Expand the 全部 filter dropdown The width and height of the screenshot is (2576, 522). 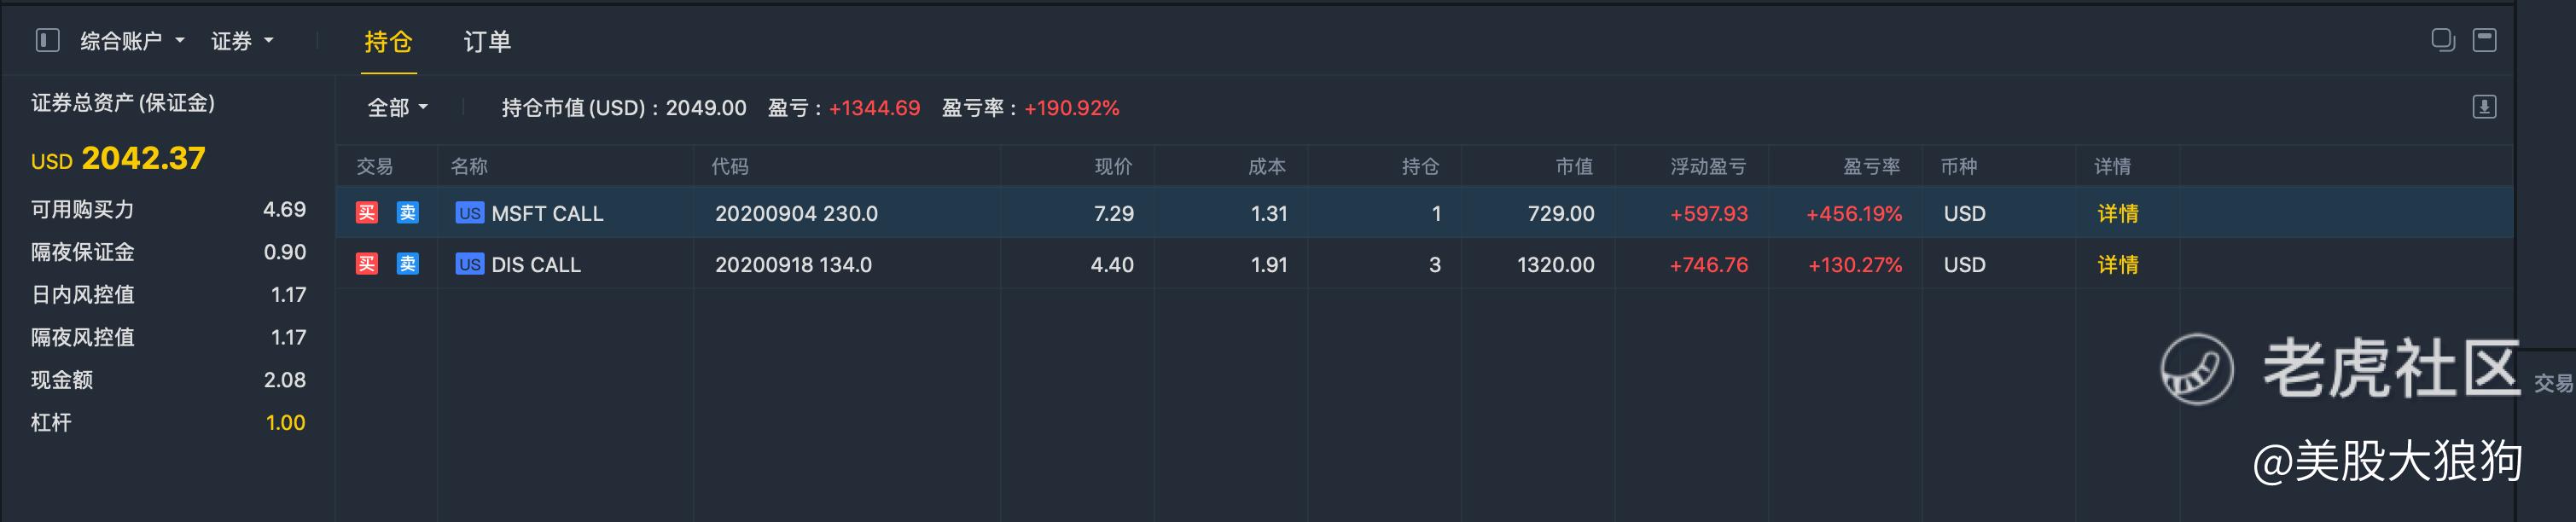pos(397,108)
